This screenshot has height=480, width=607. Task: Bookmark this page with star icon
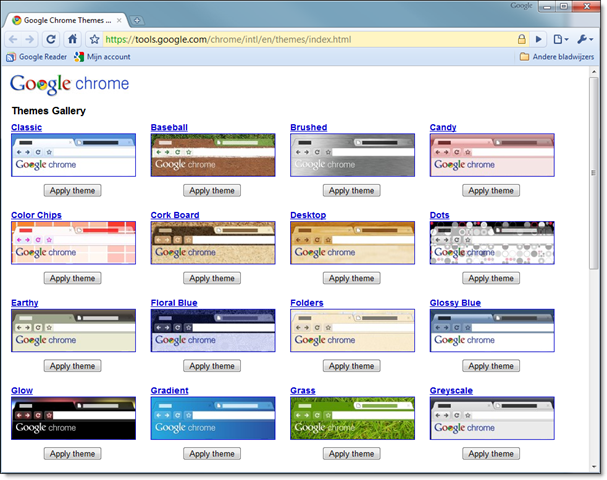pos(94,39)
